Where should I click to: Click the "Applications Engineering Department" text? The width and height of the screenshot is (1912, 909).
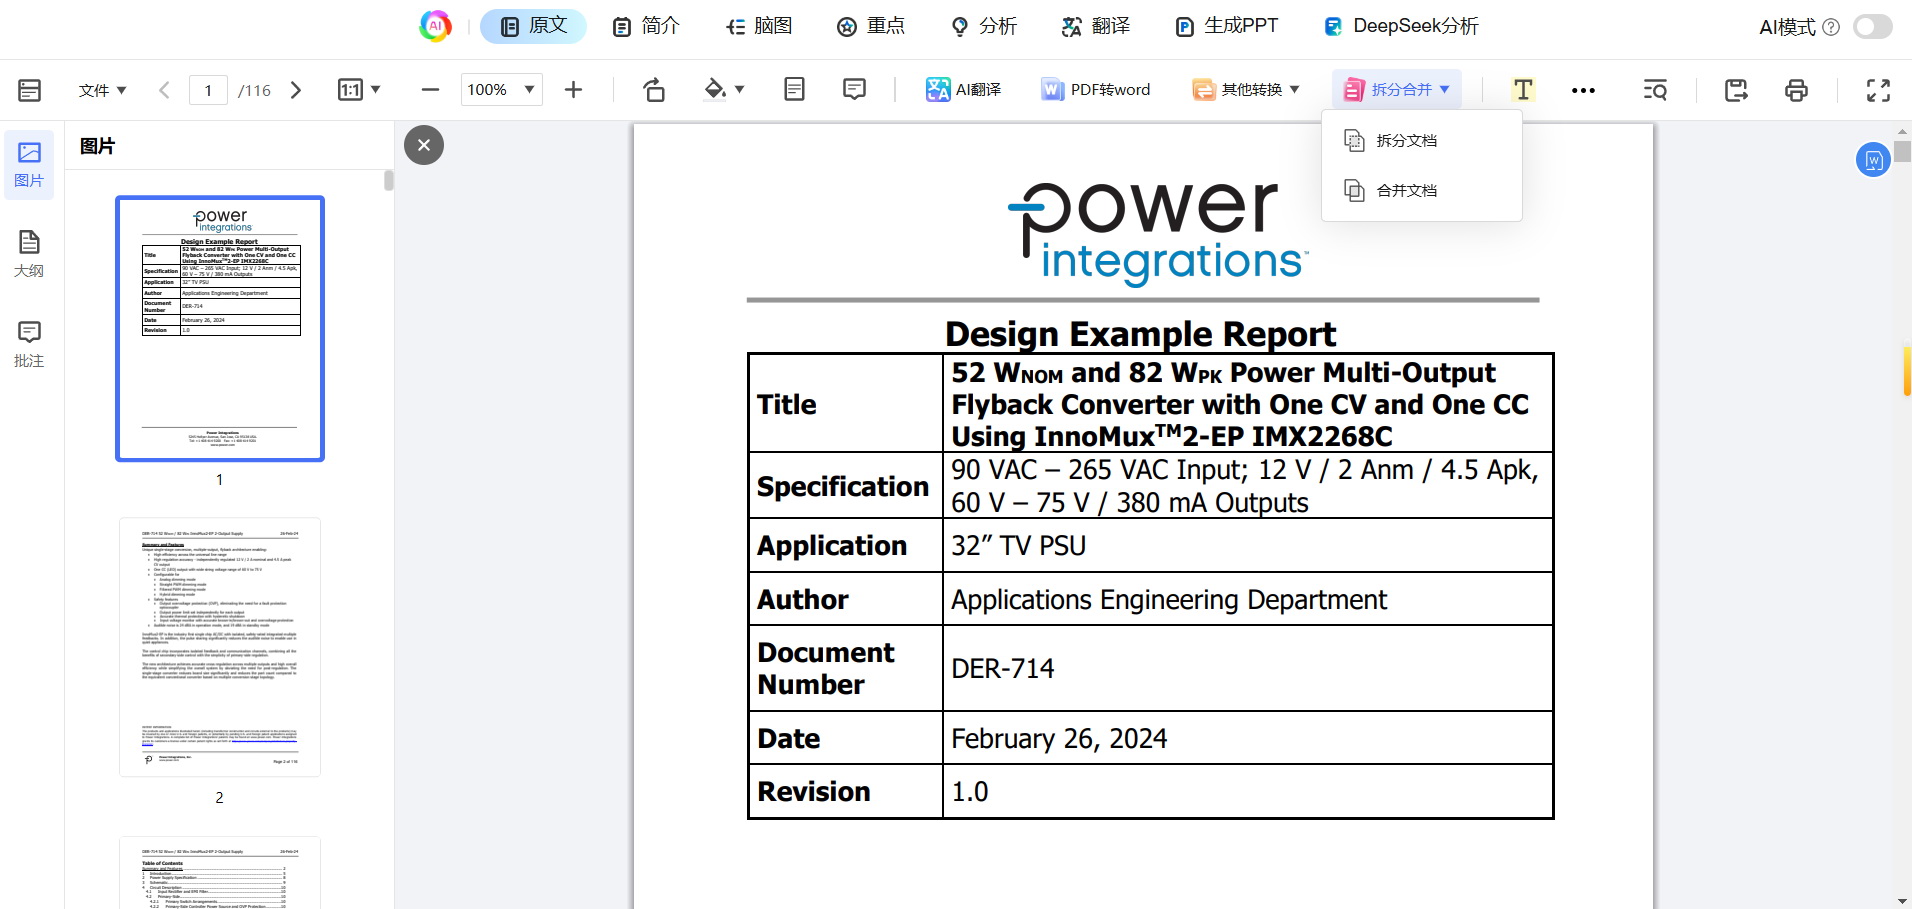point(1169,600)
